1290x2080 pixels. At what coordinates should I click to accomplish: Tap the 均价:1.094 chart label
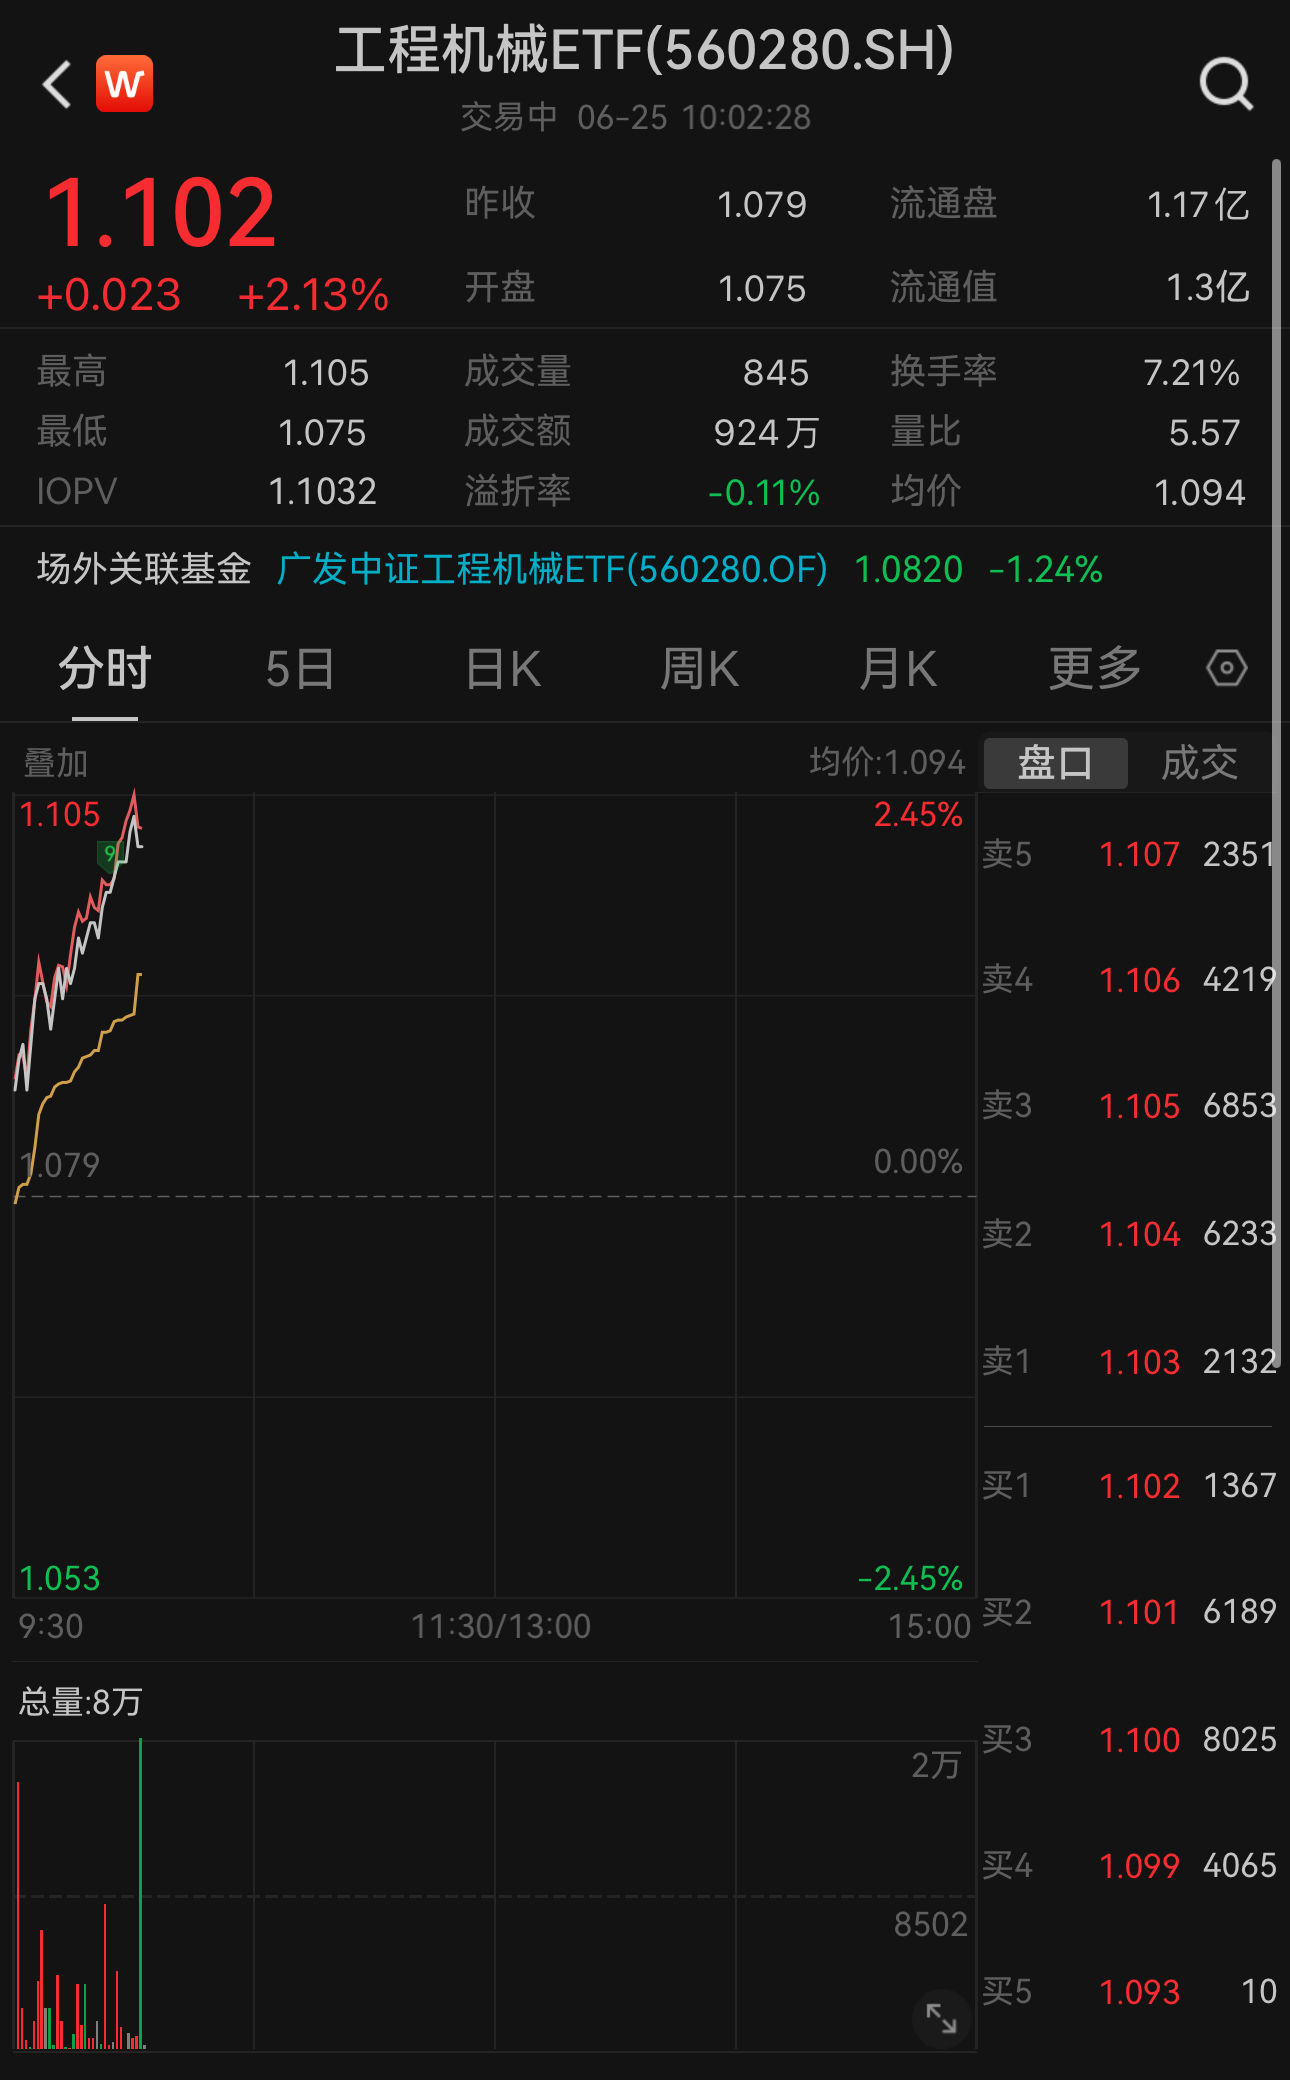point(887,763)
